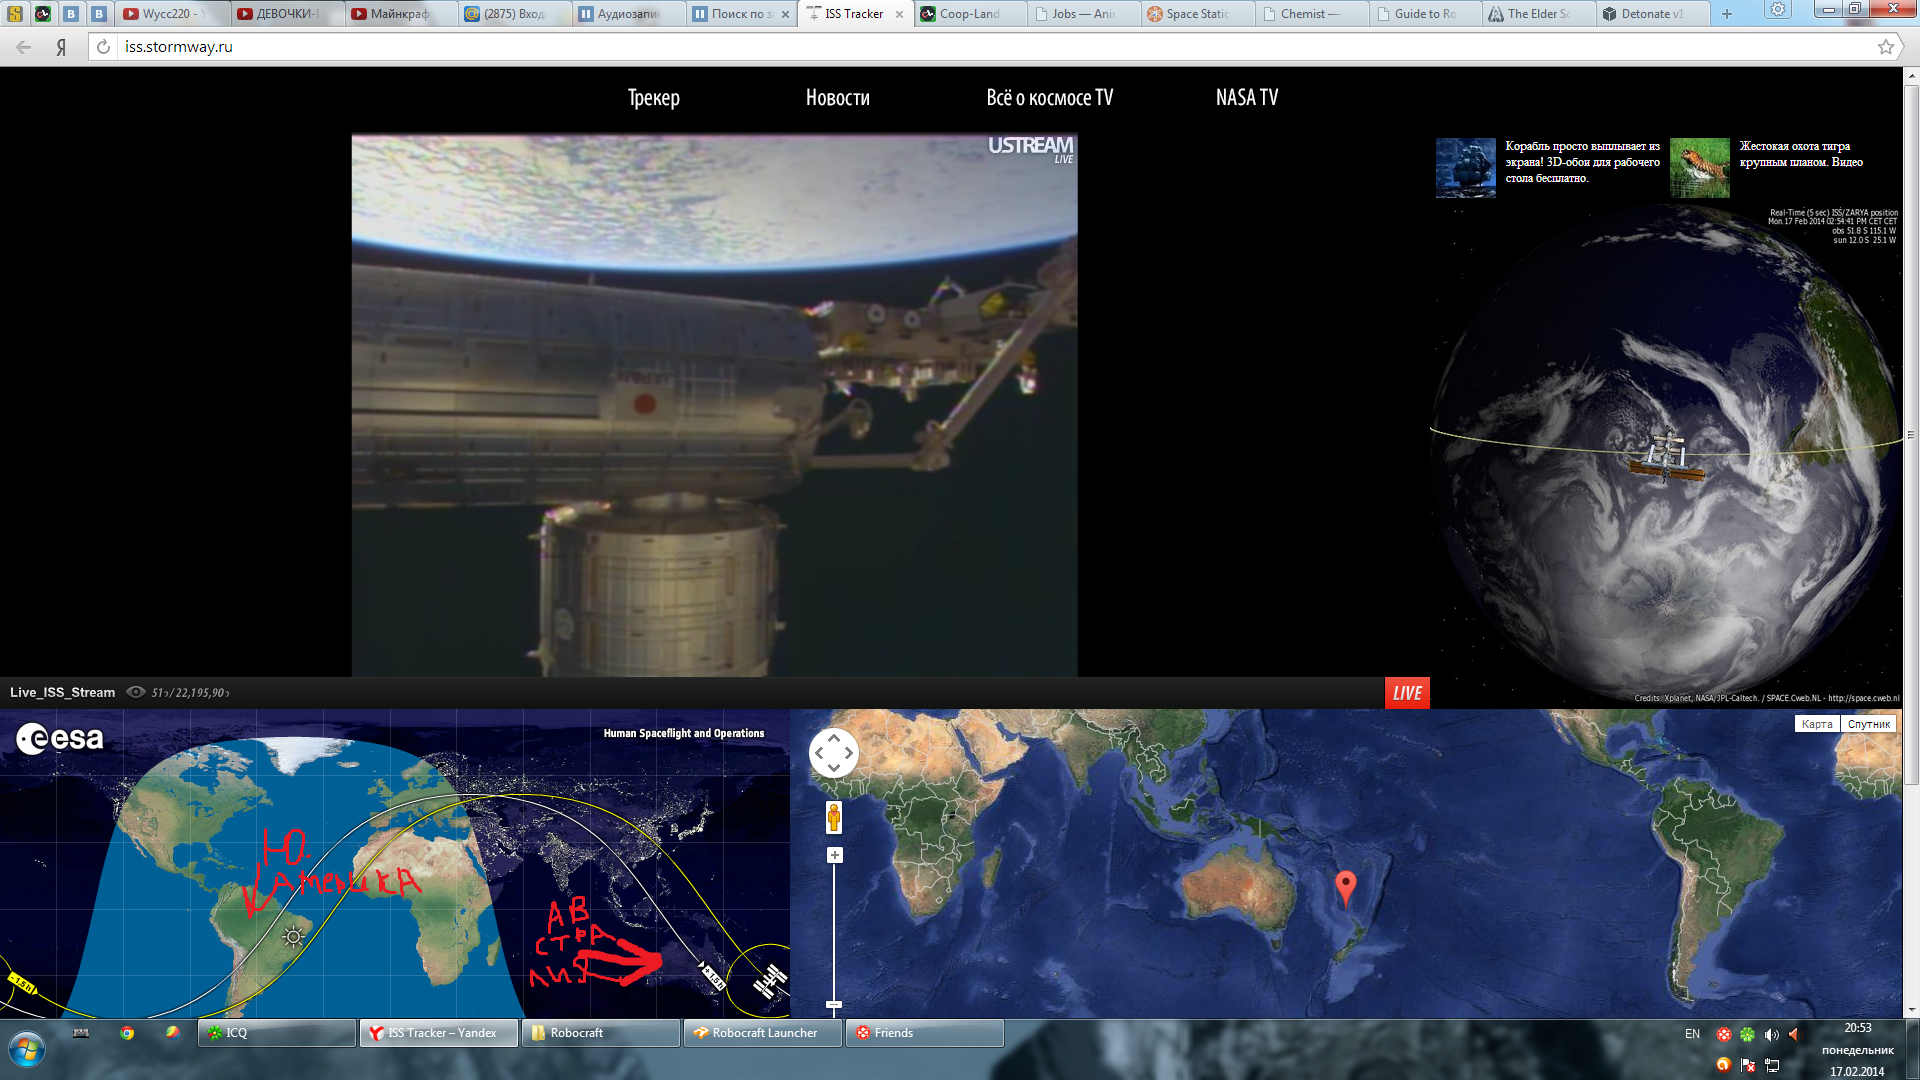Switch to The Elder Scrolls tab
The image size is (1920, 1080).
coord(1540,14)
